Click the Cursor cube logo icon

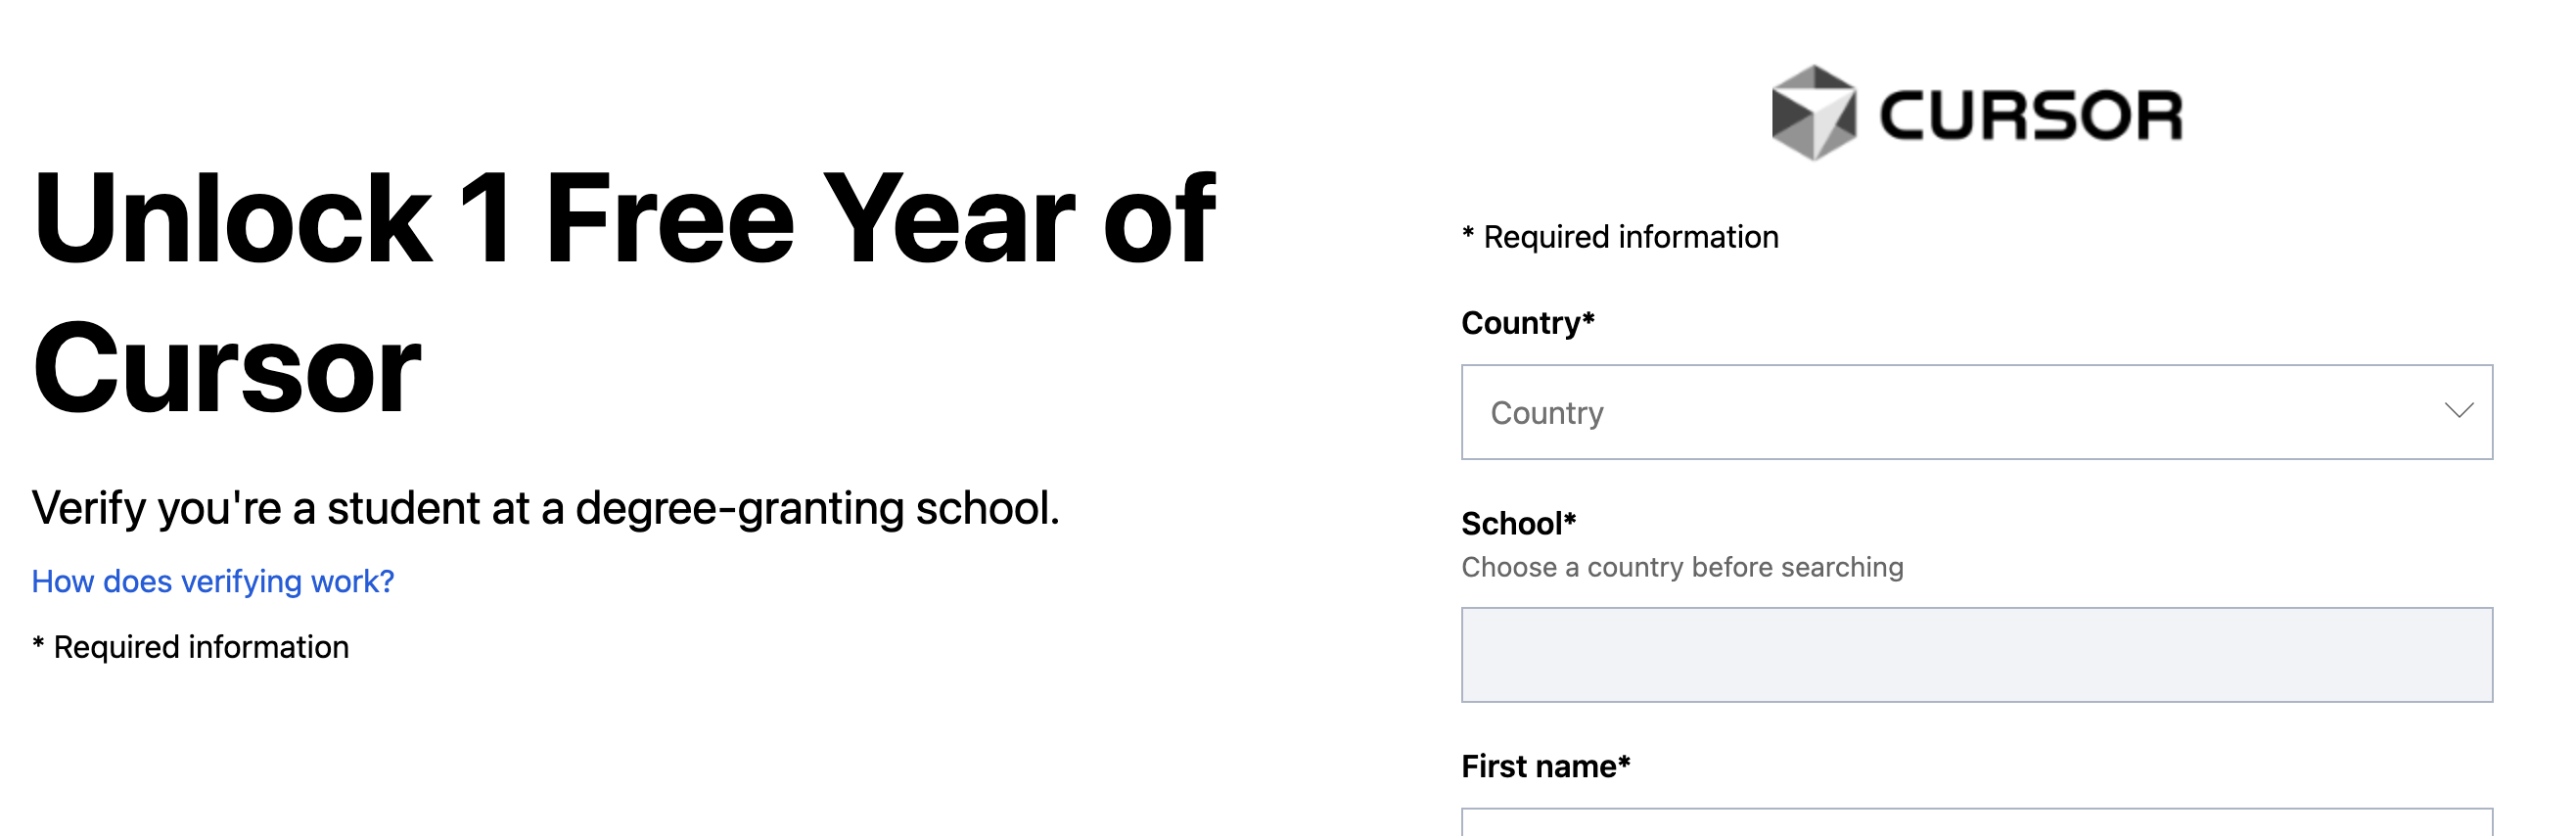(1814, 113)
